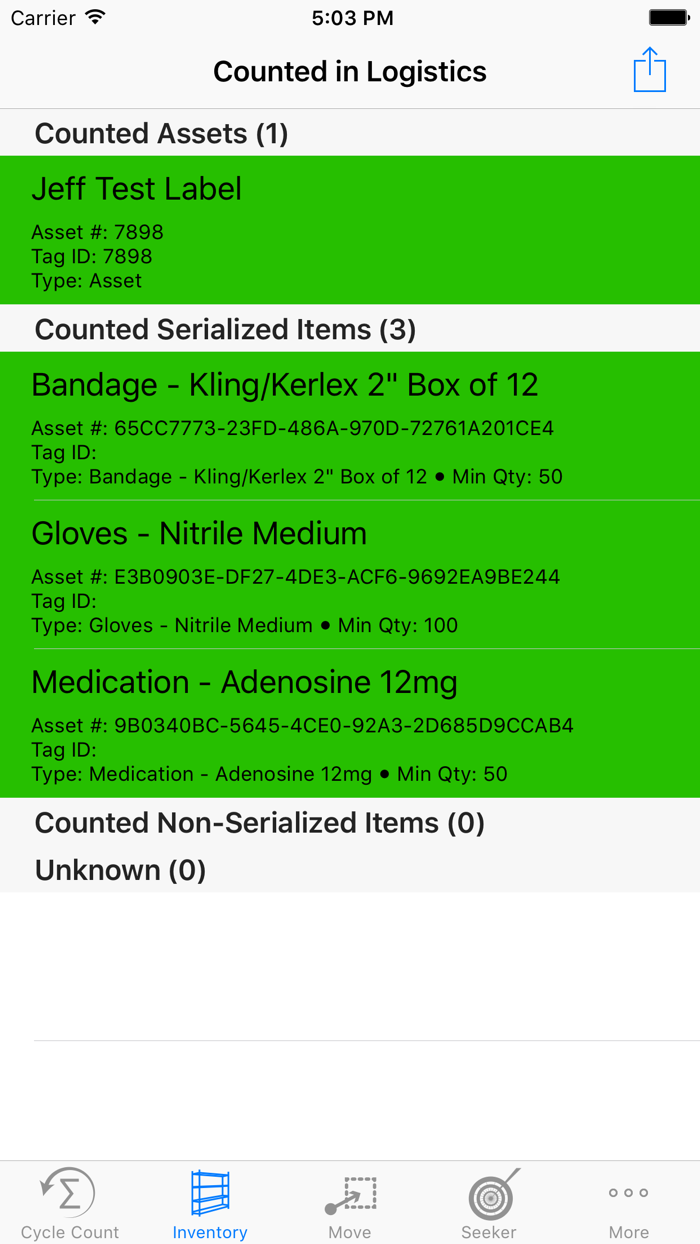
Task: Tap the battery indicator icon
Action: point(668,18)
